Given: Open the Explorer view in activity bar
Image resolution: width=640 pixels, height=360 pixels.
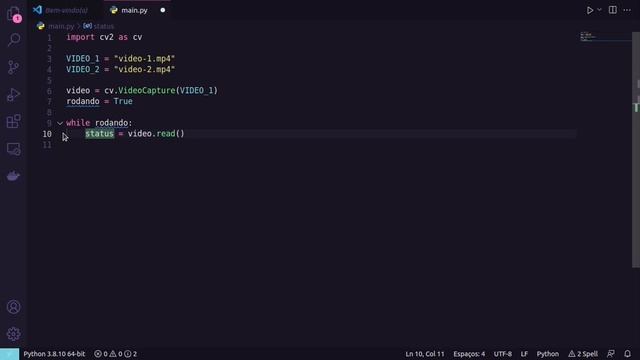Looking at the screenshot, I should click(x=13, y=13).
